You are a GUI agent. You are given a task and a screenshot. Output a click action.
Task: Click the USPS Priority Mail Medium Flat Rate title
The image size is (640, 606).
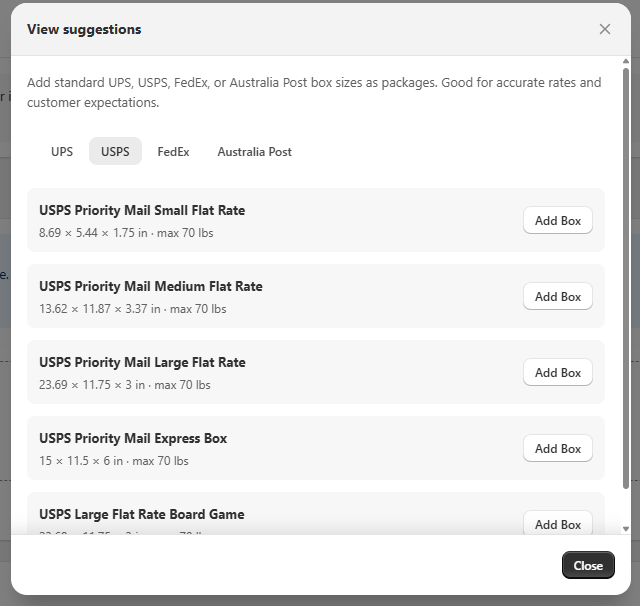pos(150,287)
